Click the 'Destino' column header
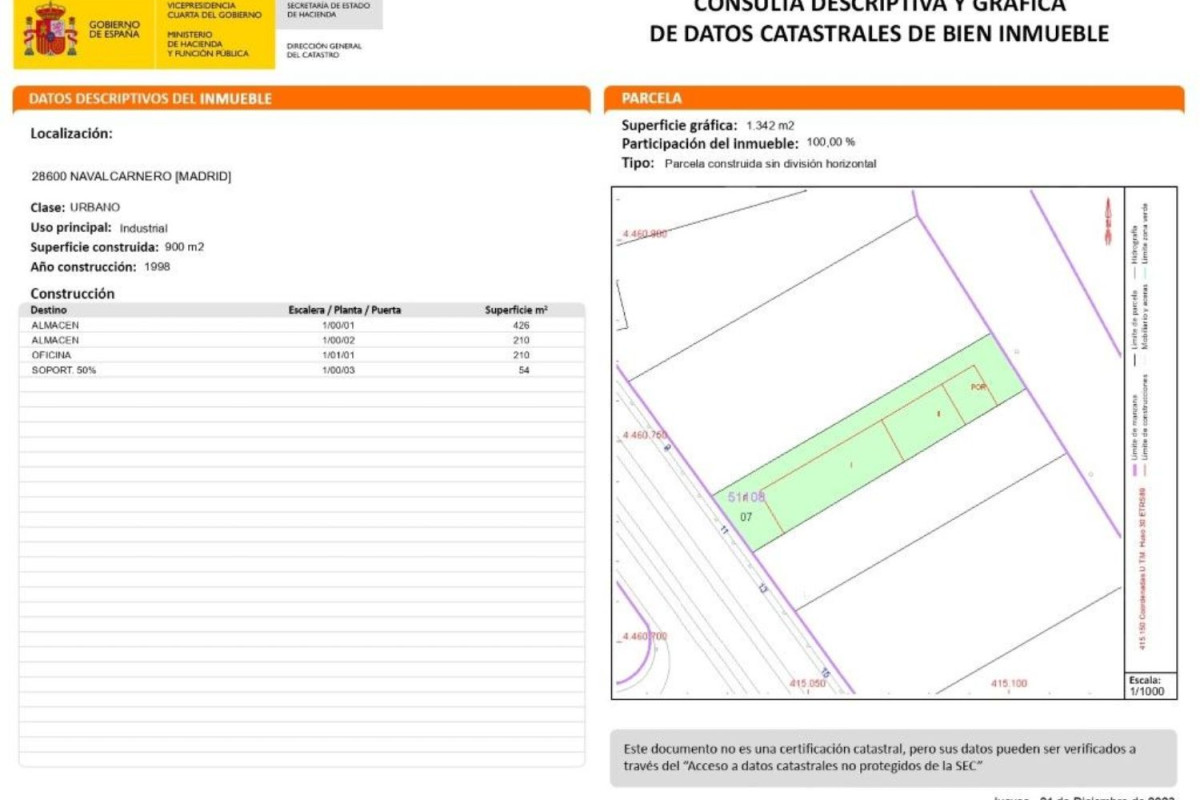Viewport: 1200px width, 800px height. pyautogui.click(x=49, y=310)
